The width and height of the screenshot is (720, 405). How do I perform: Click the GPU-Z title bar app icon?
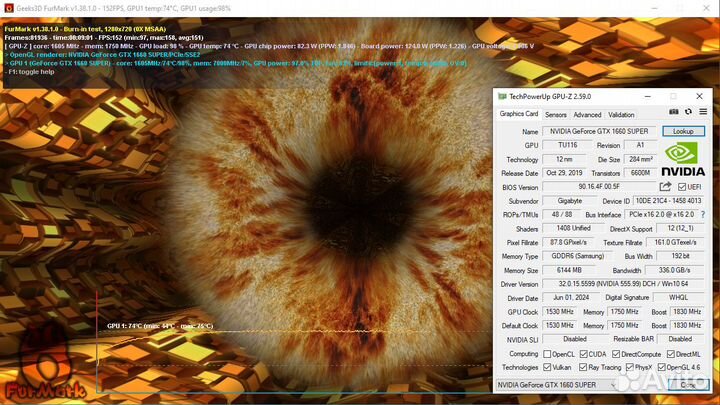click(503, 96)
